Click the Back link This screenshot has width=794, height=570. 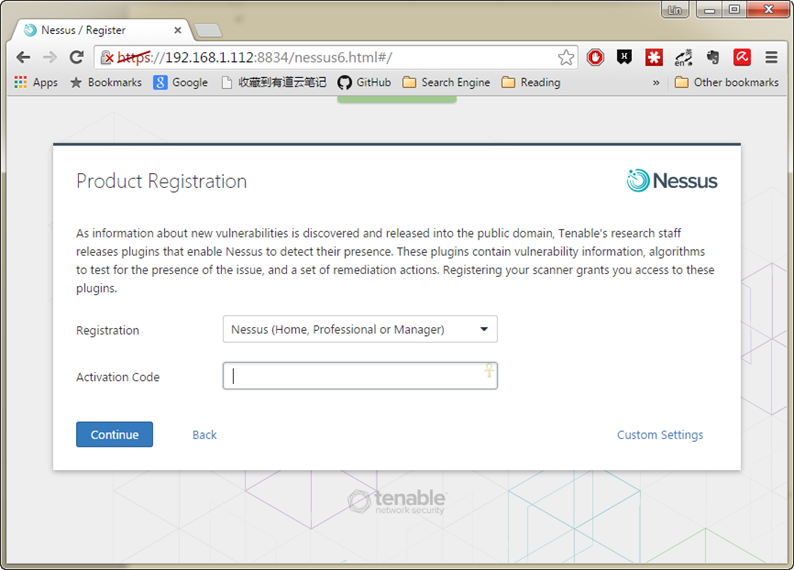205,435
